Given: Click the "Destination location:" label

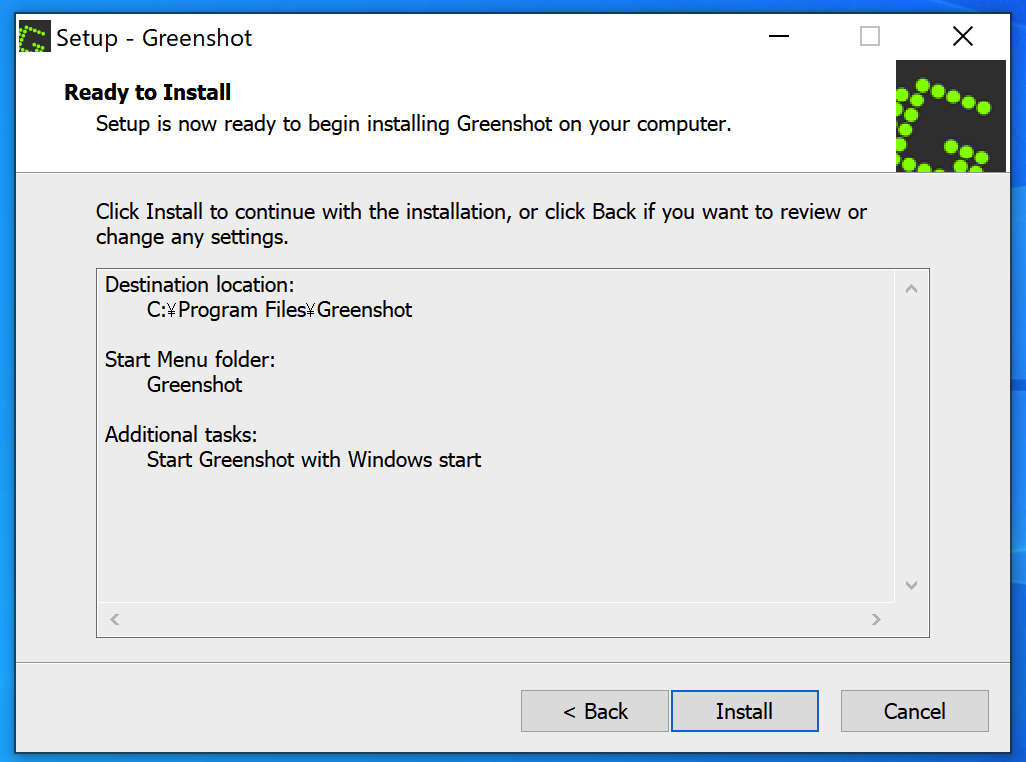Looking at the screenshot, I should click(199, 285).
